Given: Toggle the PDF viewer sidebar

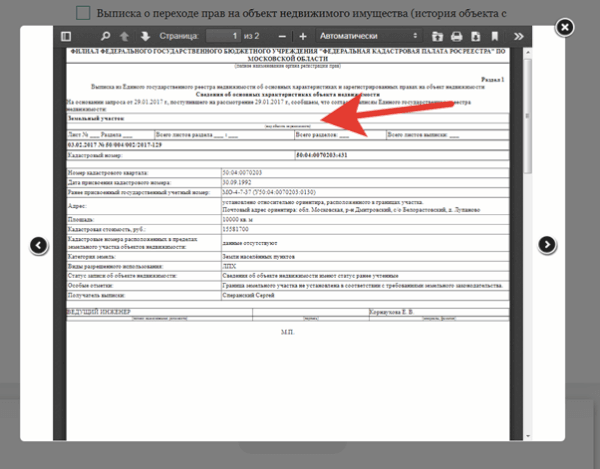Looking at the screenshot, I should click(x=66, y=36).
